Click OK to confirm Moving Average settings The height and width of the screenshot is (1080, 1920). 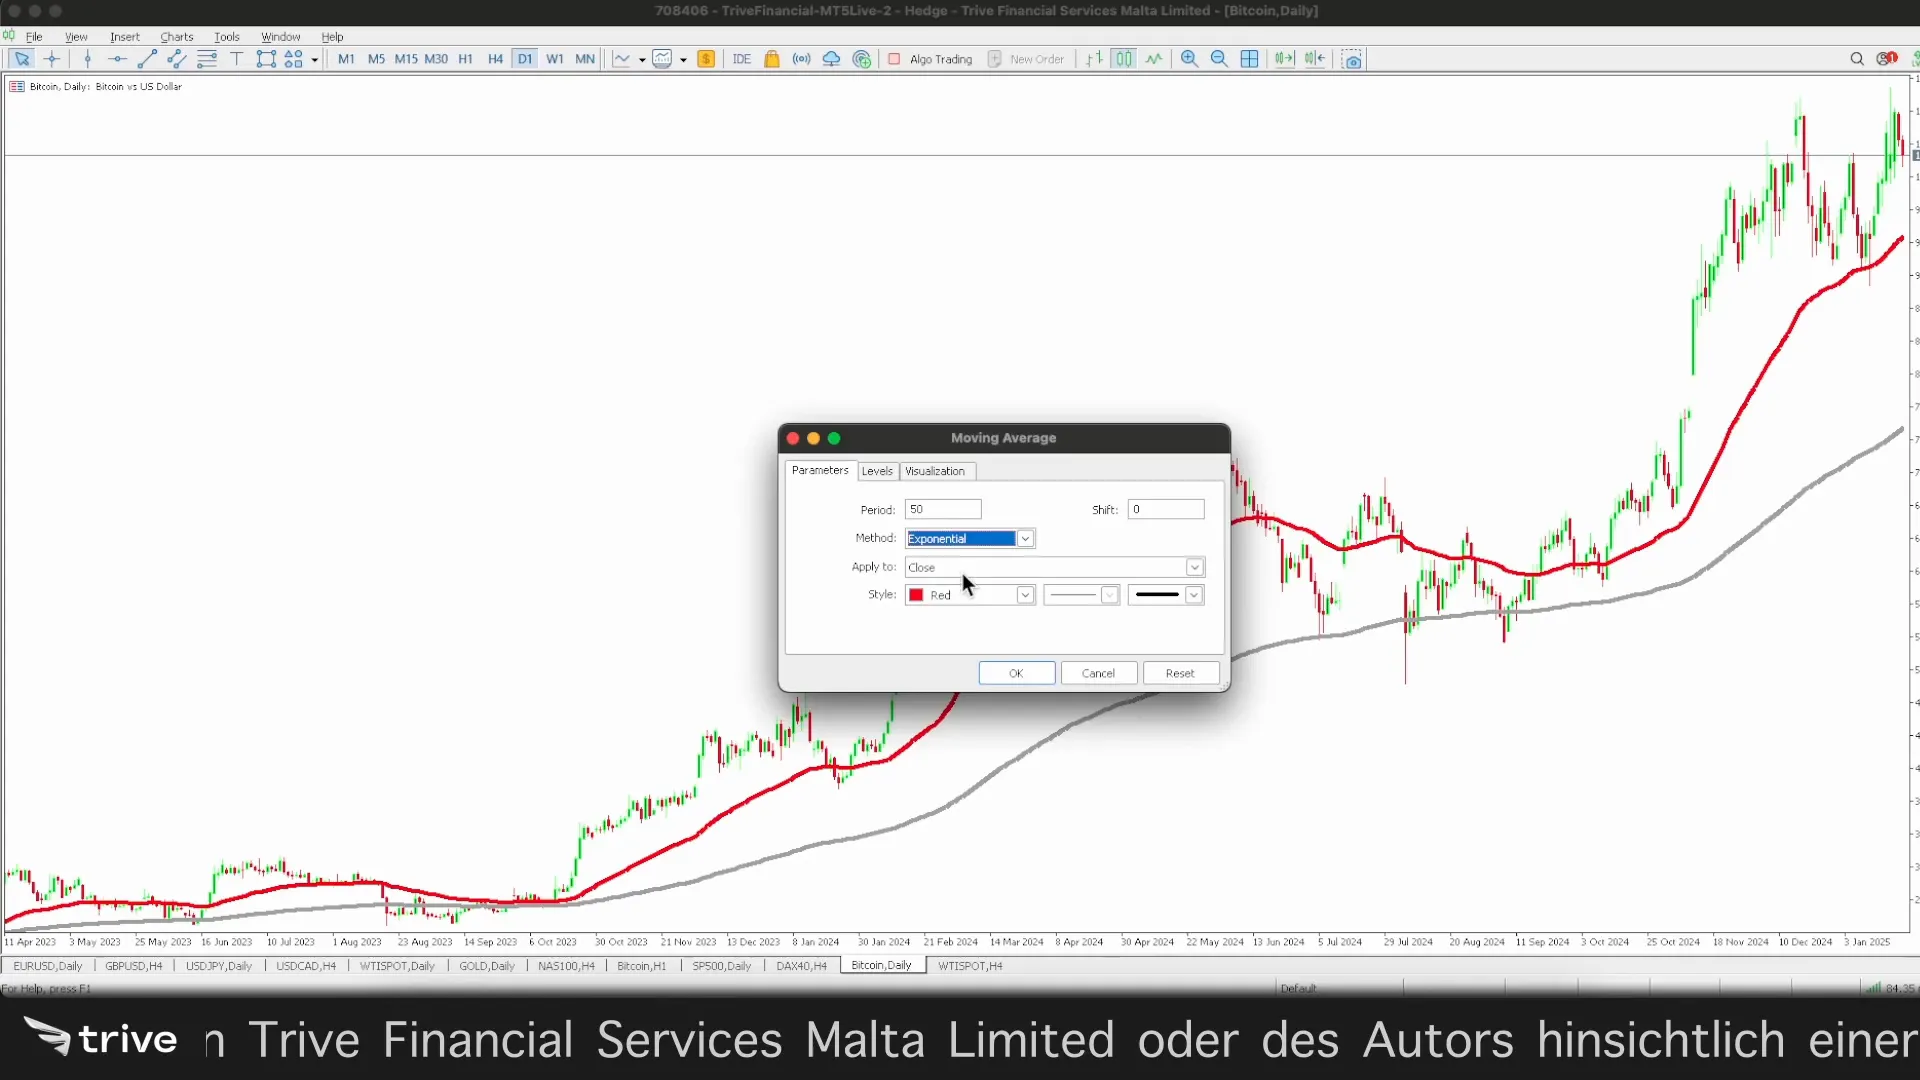click(x=1015, y=673)
